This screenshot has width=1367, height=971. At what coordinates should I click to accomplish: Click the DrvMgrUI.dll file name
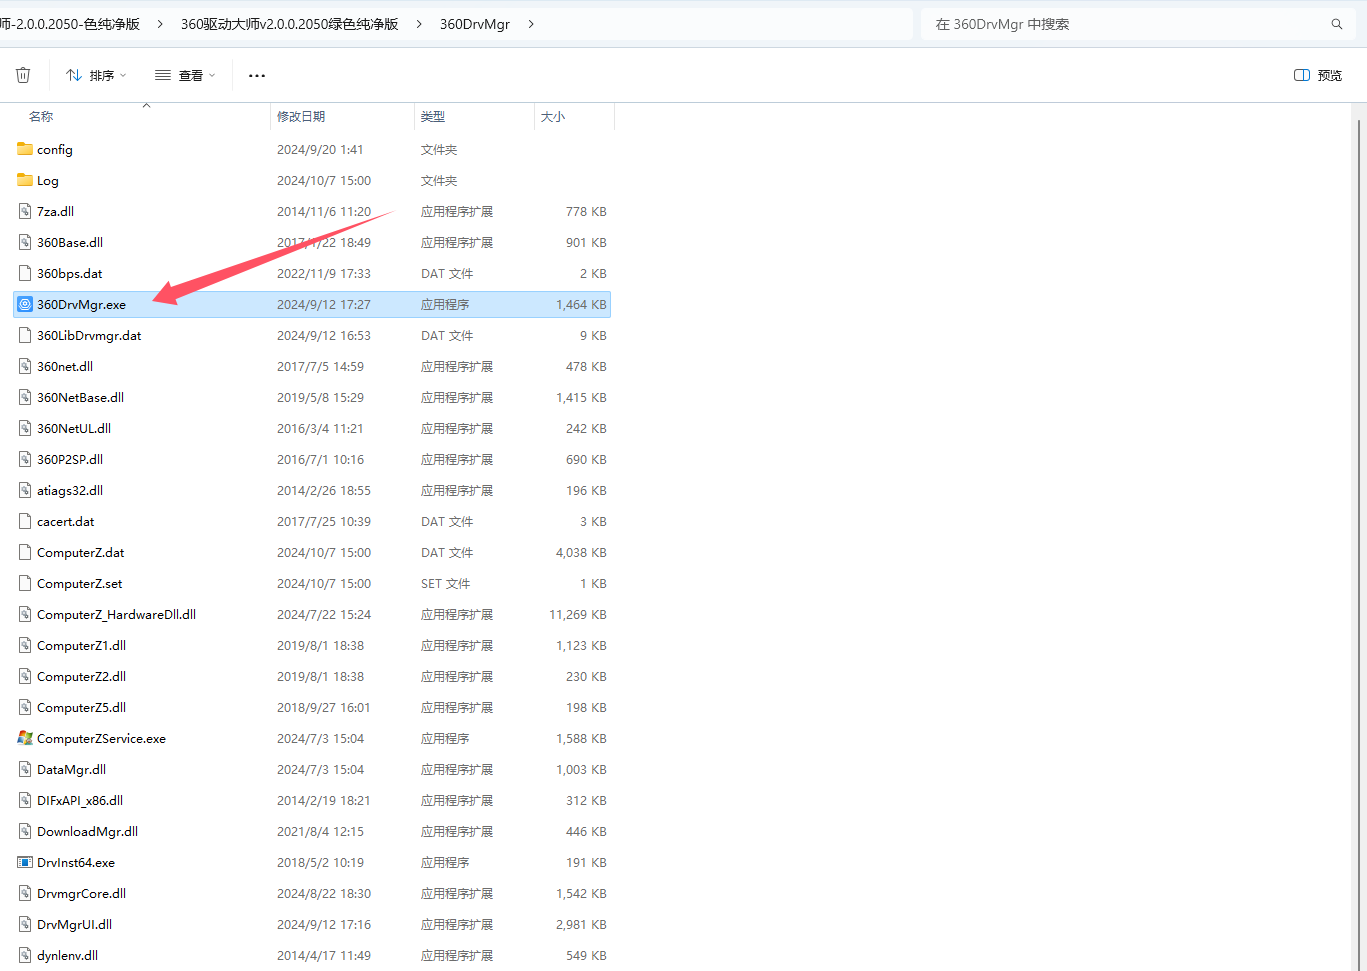coord(74,924)
